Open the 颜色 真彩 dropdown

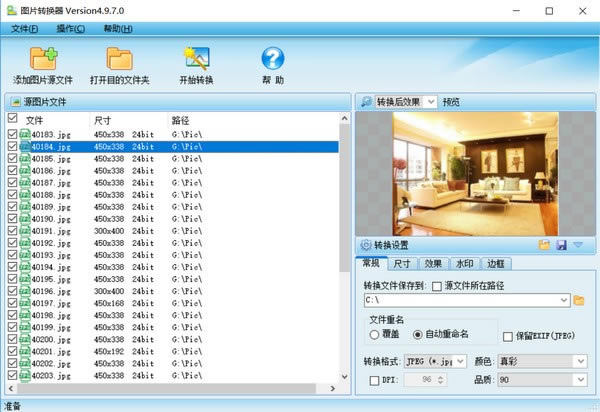[x=580, y=361]
